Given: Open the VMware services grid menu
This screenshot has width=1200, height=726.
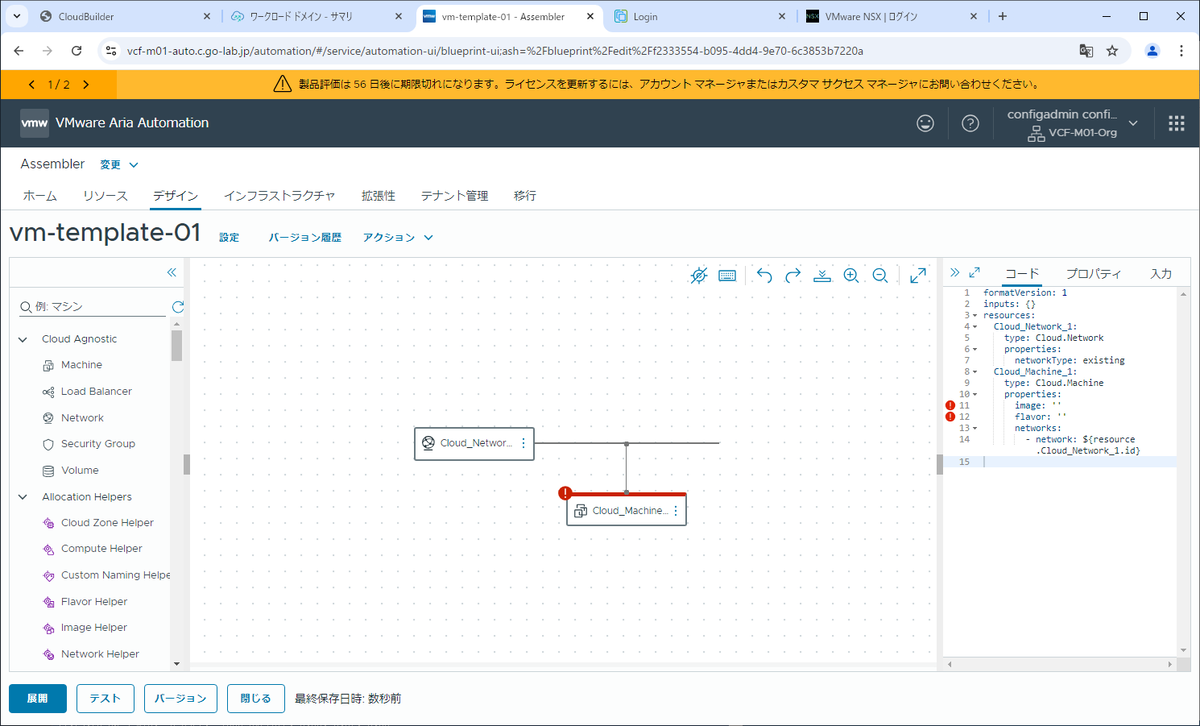Looking at the screenshot, I should point(1176,123).
